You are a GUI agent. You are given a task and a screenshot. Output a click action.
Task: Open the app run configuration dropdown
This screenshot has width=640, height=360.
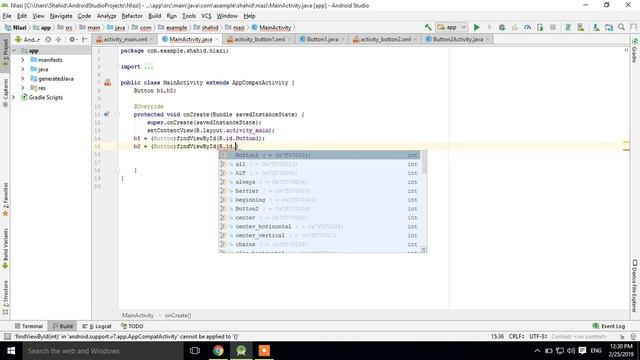[451, 27]
